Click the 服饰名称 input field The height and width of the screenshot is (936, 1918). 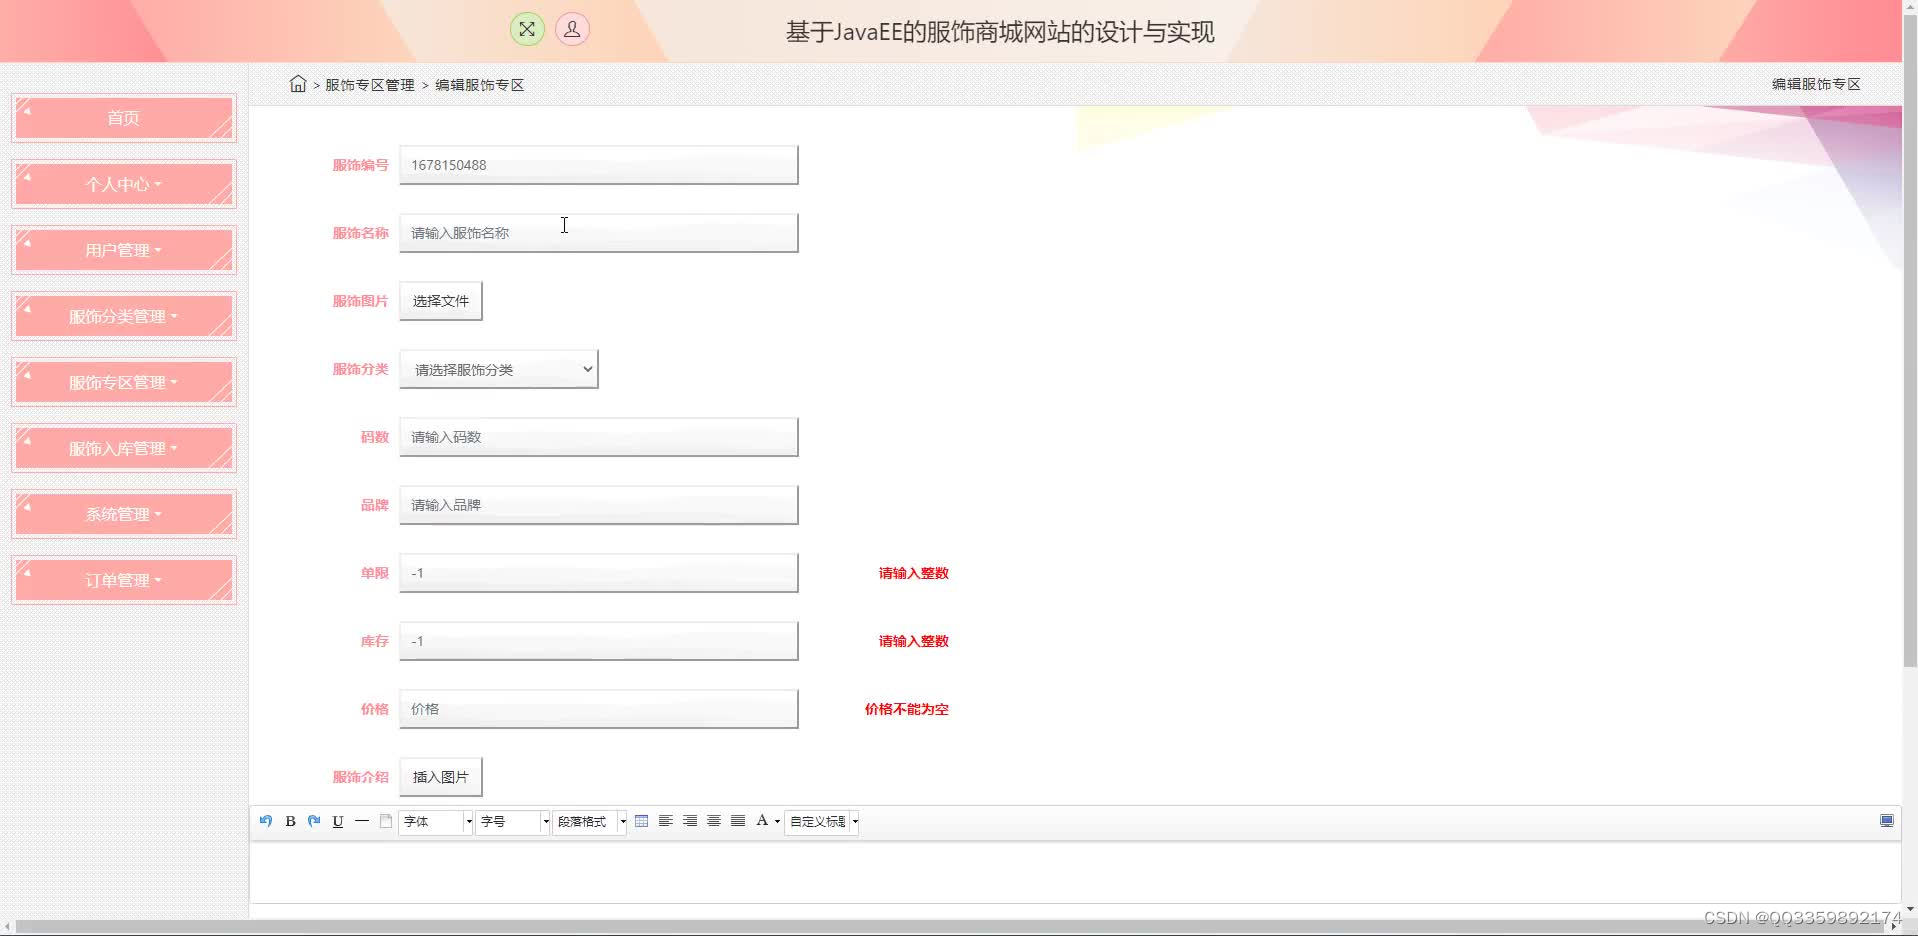pos(599,233)
